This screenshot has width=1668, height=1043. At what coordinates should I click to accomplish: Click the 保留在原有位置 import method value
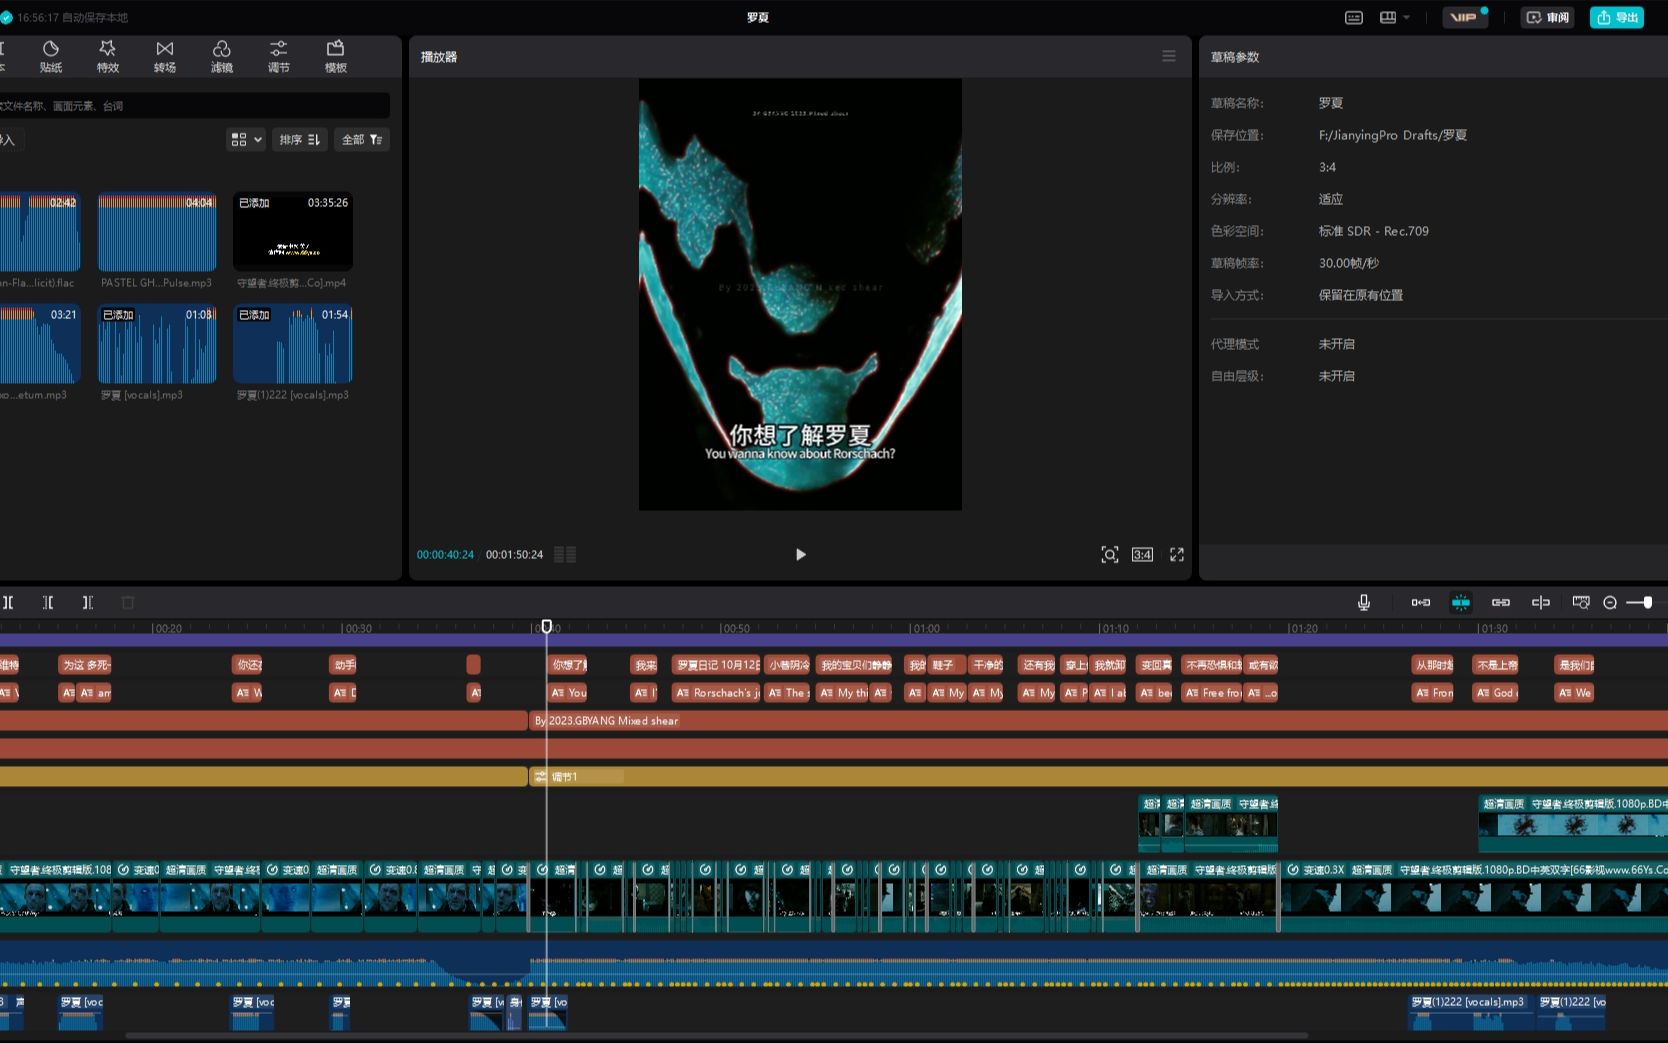[x=1360, y=295]
